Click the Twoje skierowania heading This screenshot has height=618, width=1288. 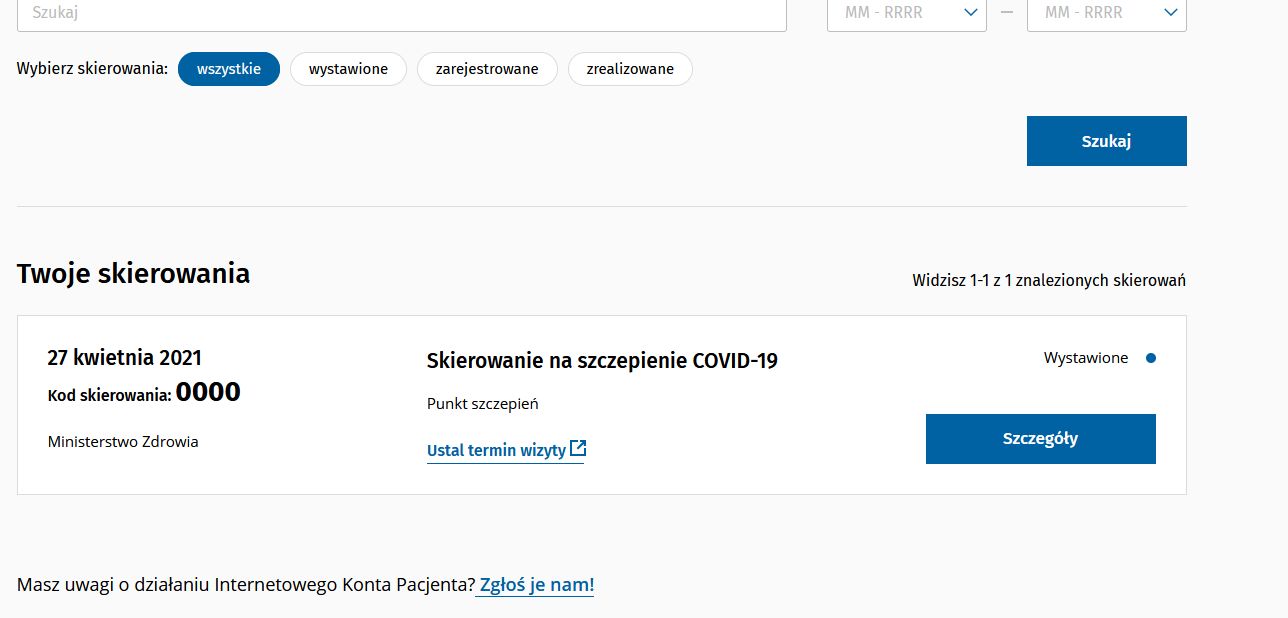point(133,274)
